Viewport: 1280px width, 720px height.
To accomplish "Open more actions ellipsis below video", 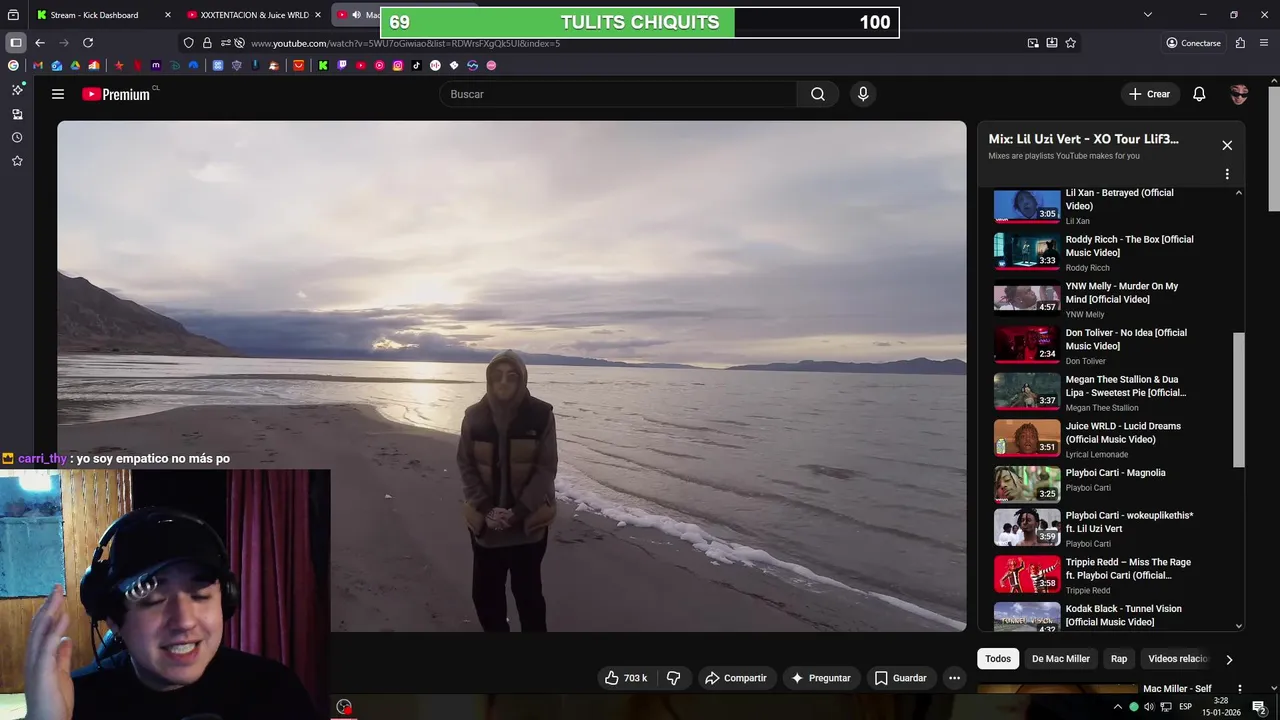I will [954, 678].
